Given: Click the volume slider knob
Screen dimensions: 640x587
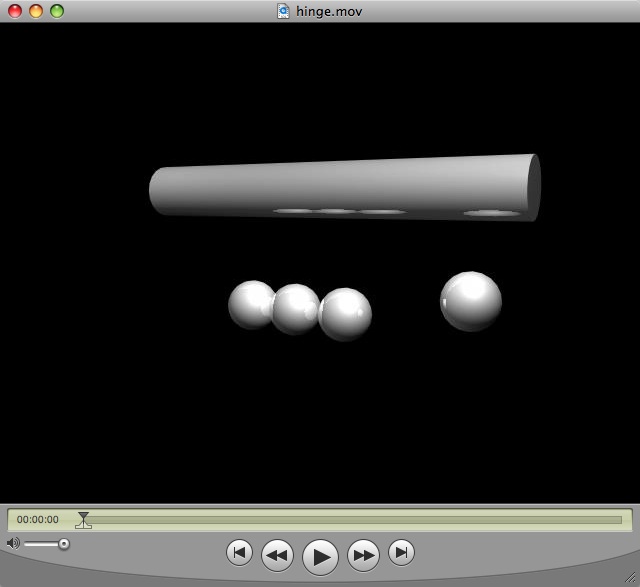Looking at the screenshot, I should (64, 544).
